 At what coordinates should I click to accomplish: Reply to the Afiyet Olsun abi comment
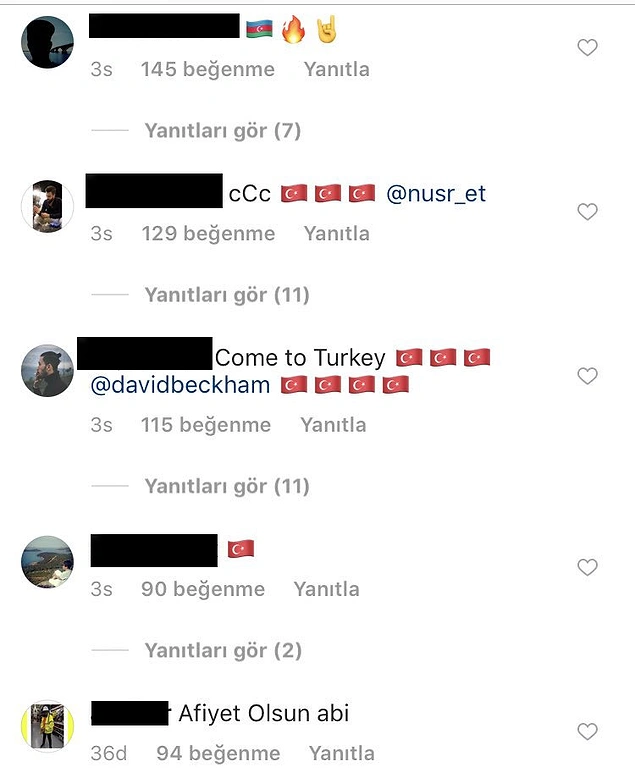341,753
